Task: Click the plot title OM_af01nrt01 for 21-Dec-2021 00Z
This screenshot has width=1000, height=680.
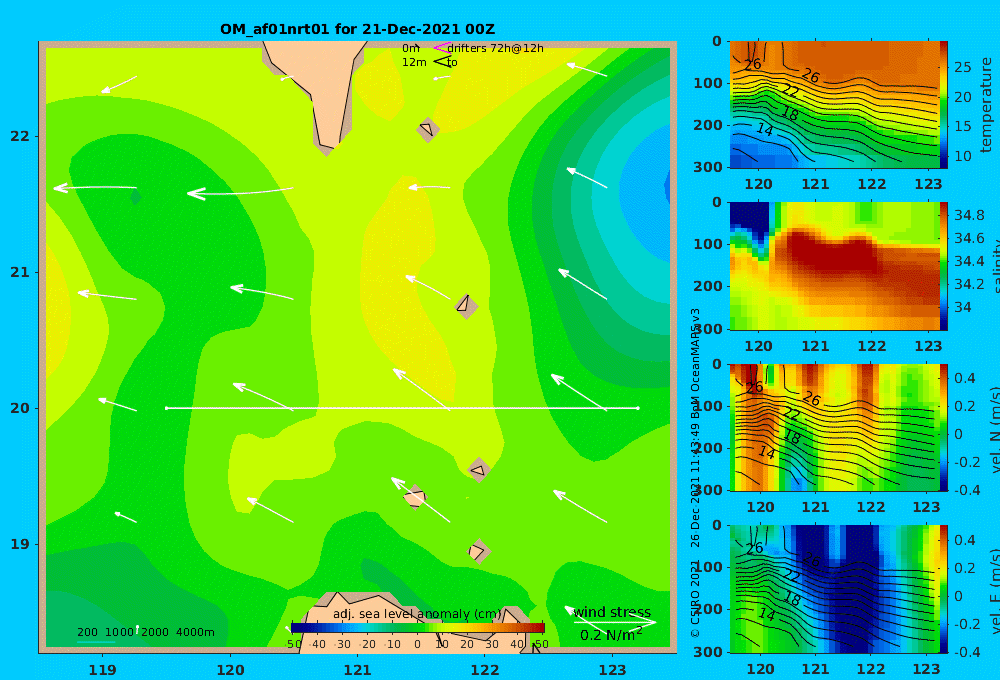Action: [x=357, y=29]
